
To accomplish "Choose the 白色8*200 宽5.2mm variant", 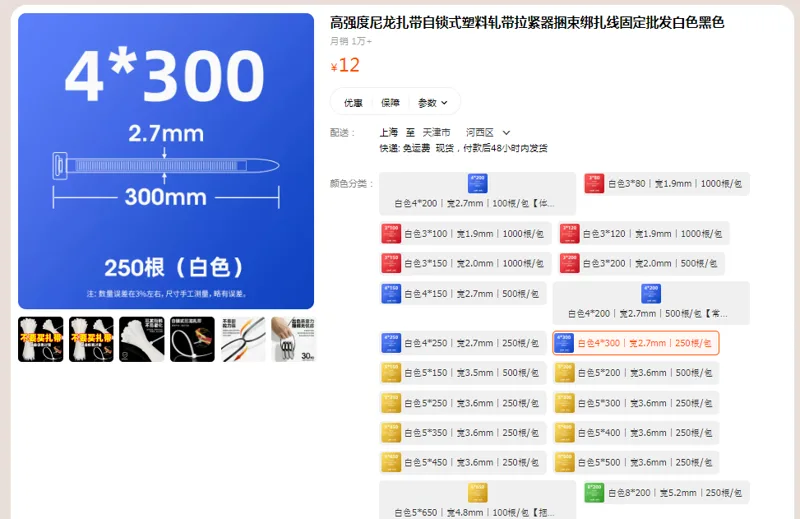I will tap(666, 492).
